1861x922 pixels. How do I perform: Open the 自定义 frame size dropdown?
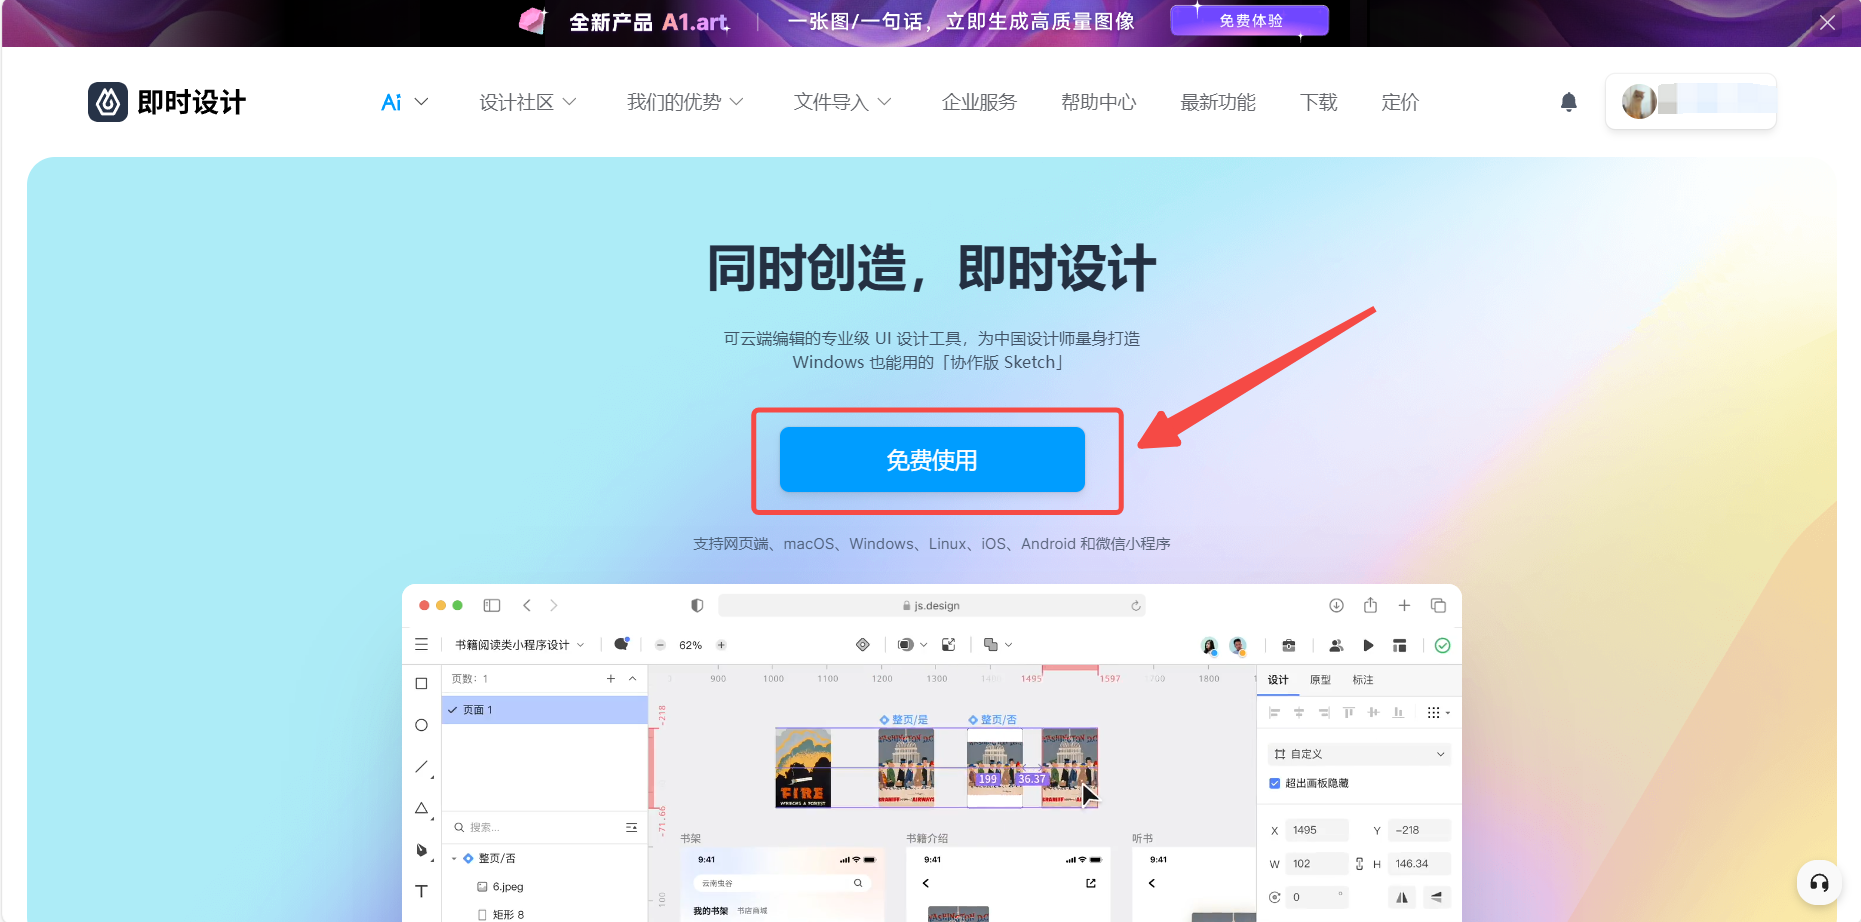point(1359,754)
